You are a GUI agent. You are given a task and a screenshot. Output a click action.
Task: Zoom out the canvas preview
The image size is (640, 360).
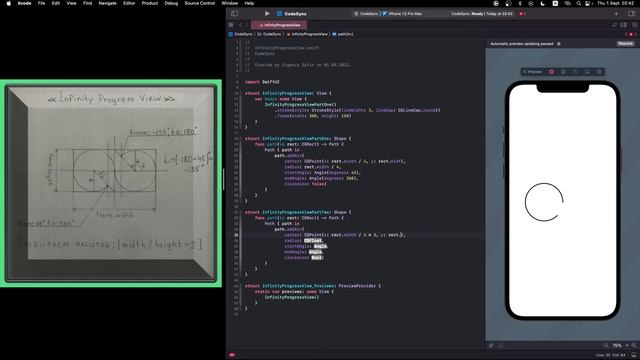point(606,345)
